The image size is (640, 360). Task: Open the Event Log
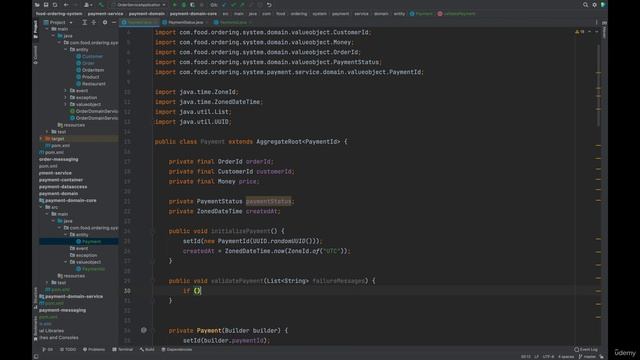(x=586, y=349)
